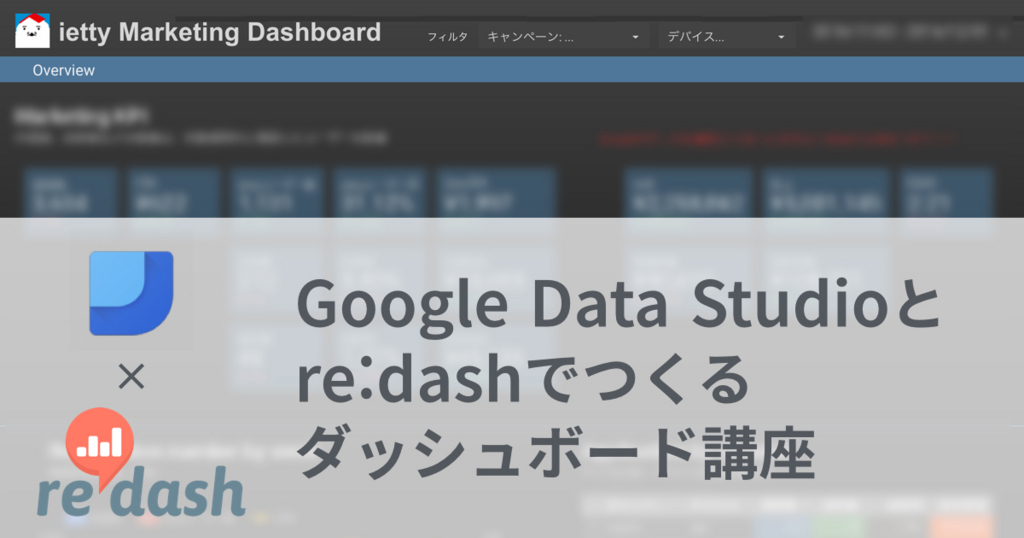
Task: Open the キャンペーン filter dropdown
Action: 564,37
